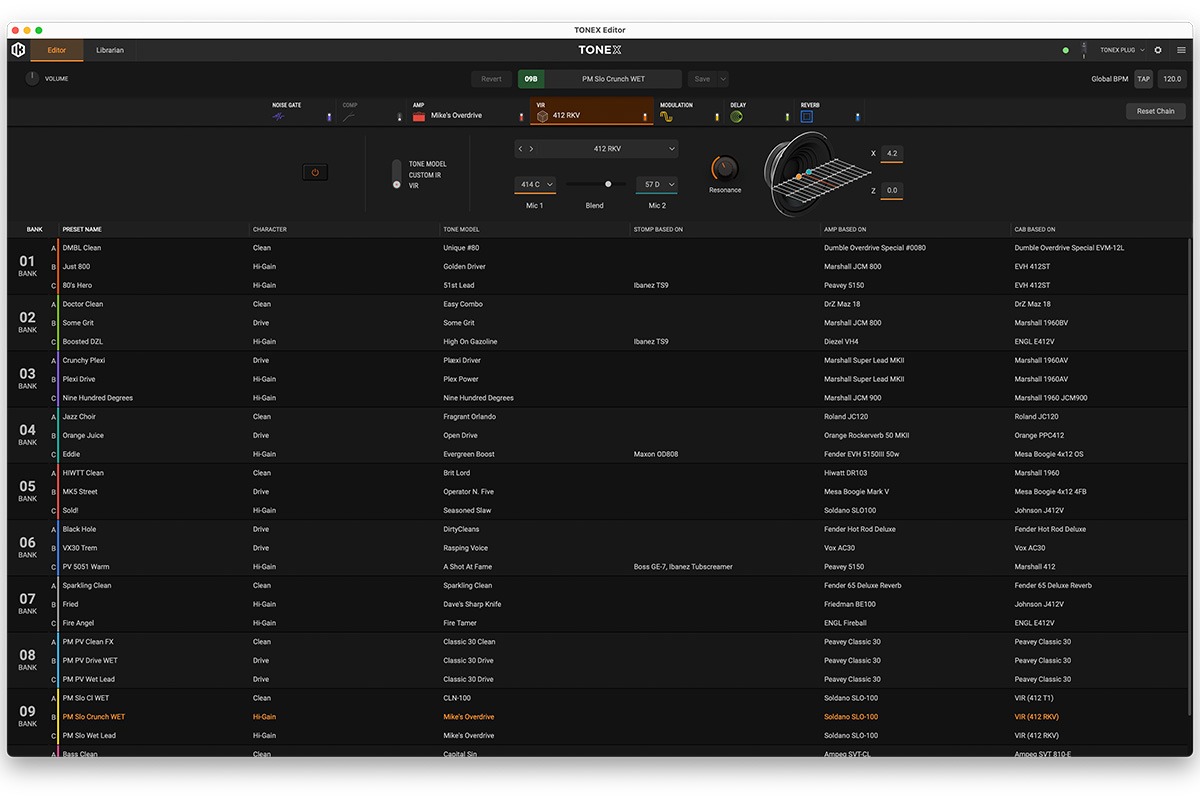This screenshot has height=800, width=1200.
Task: Open the hamburger menu icon
Action: click(x=1181, y=50)
